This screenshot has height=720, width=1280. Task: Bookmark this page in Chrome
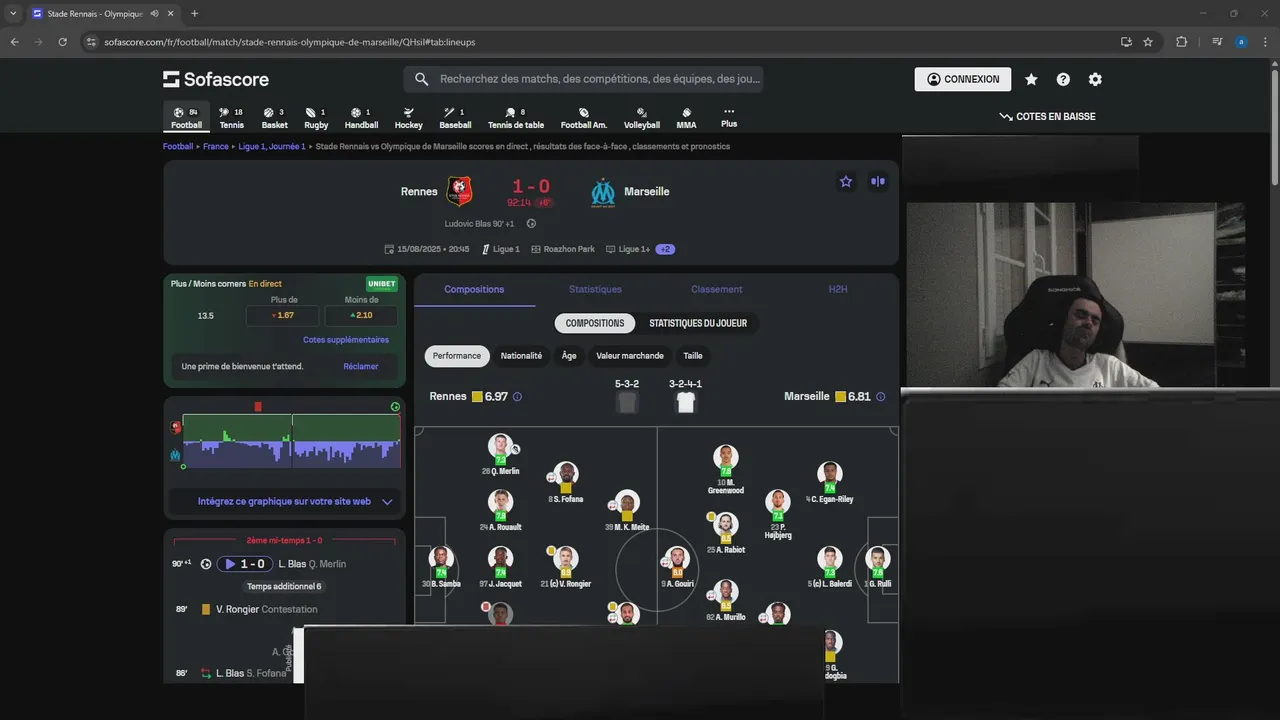[1148, 42]
